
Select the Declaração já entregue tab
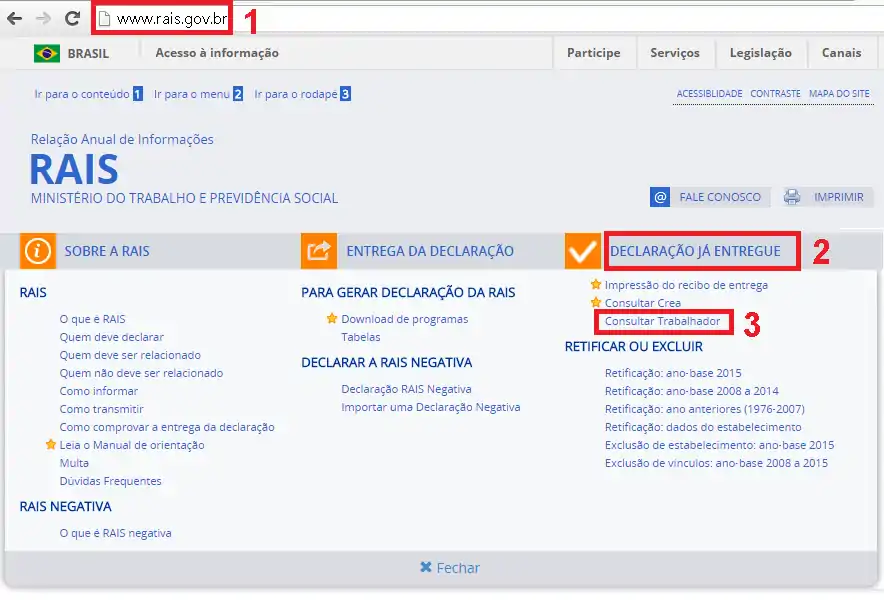click(695, 251)
